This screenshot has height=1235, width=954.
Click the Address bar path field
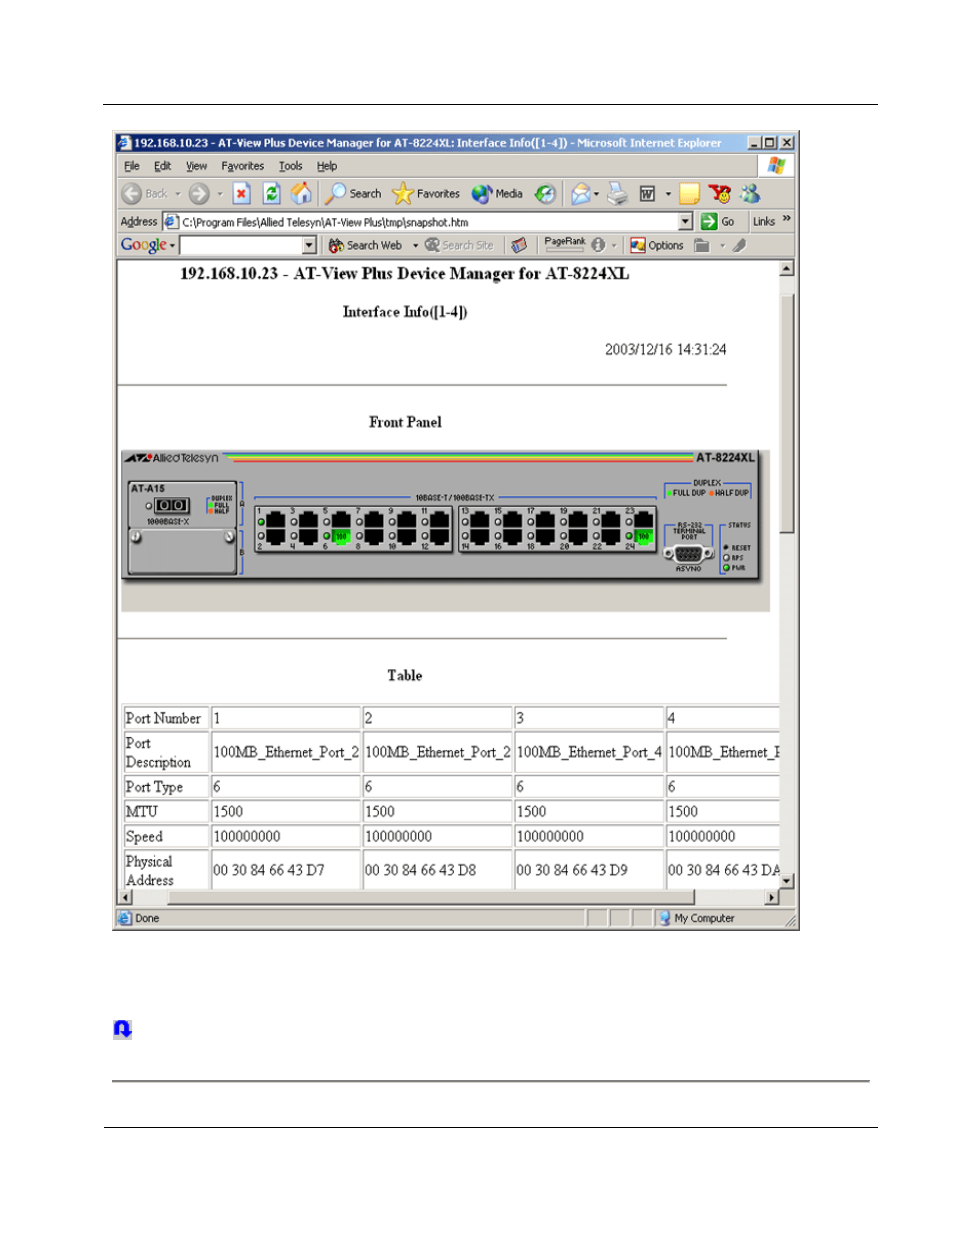[428, 222]
